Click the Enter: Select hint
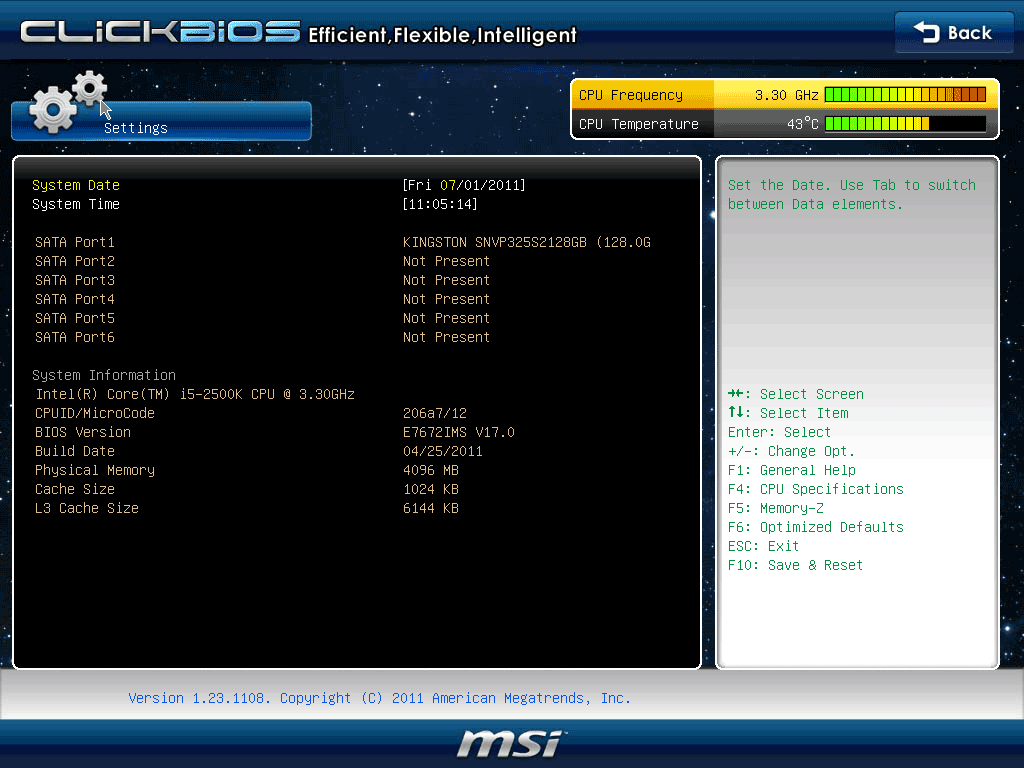Screen dimensions: 1024x768 (779, 432)
